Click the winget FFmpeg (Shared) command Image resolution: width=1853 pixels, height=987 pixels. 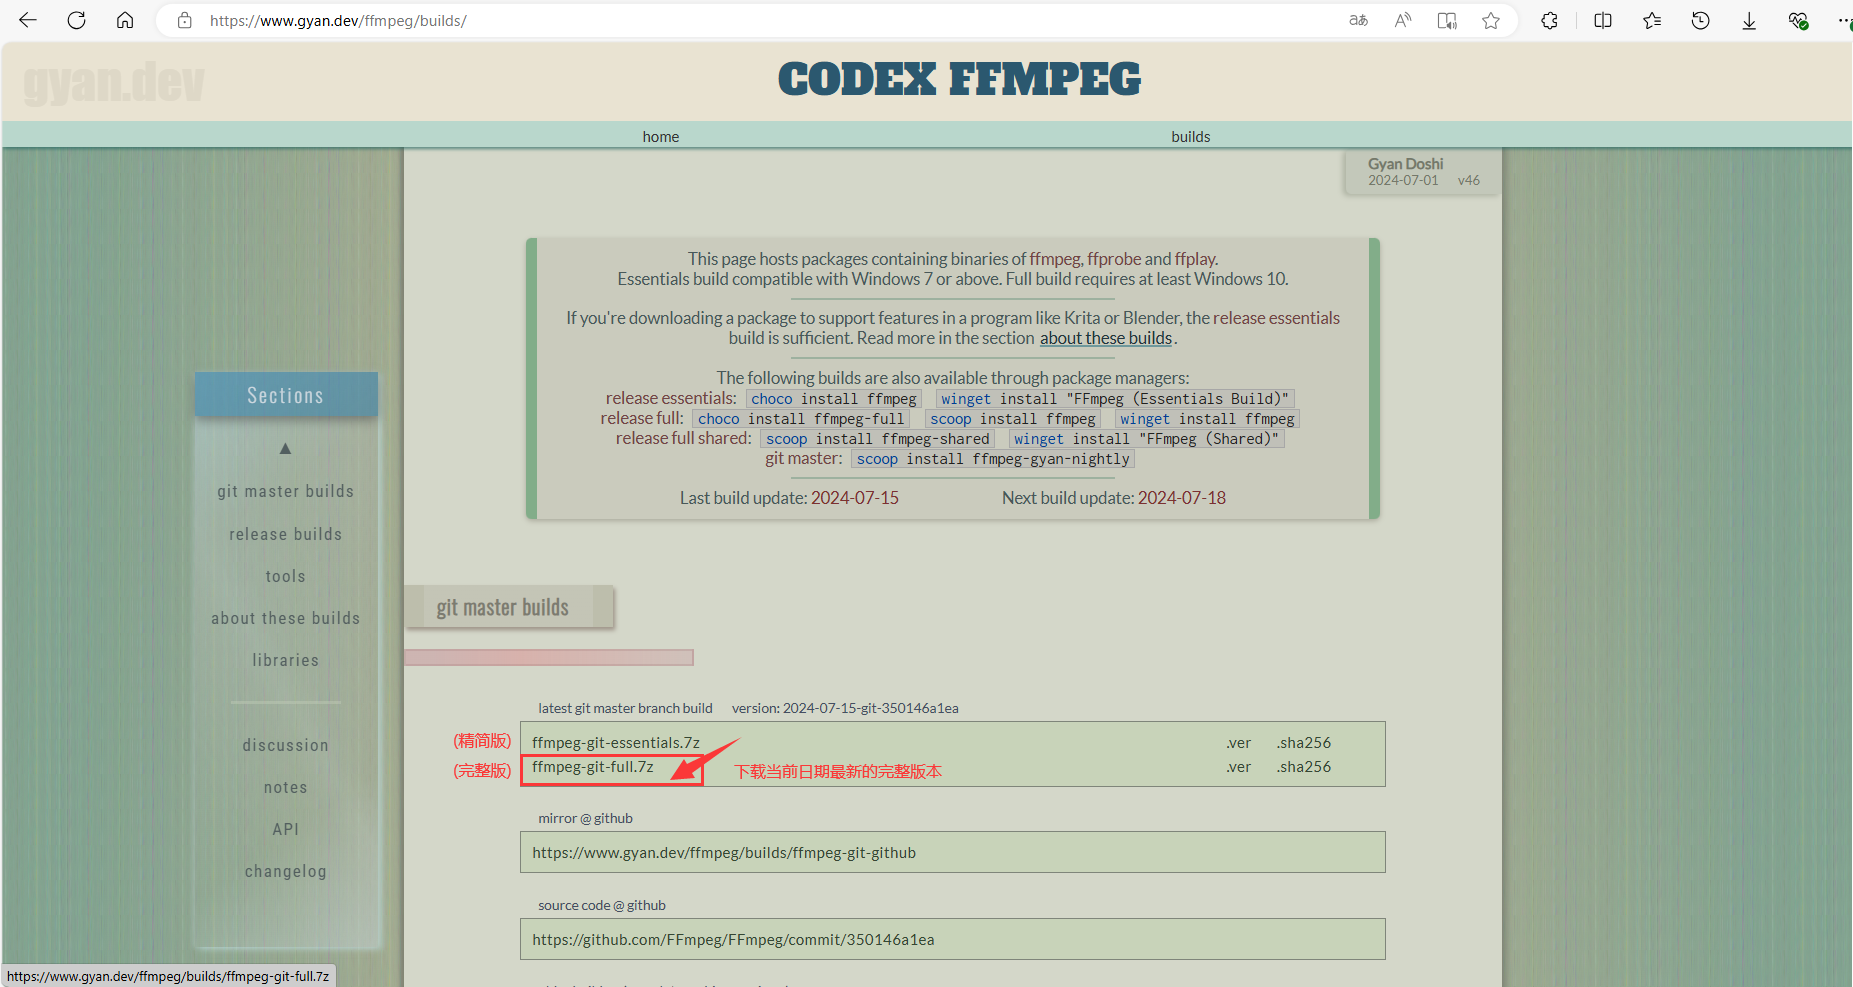(1147, 439)
